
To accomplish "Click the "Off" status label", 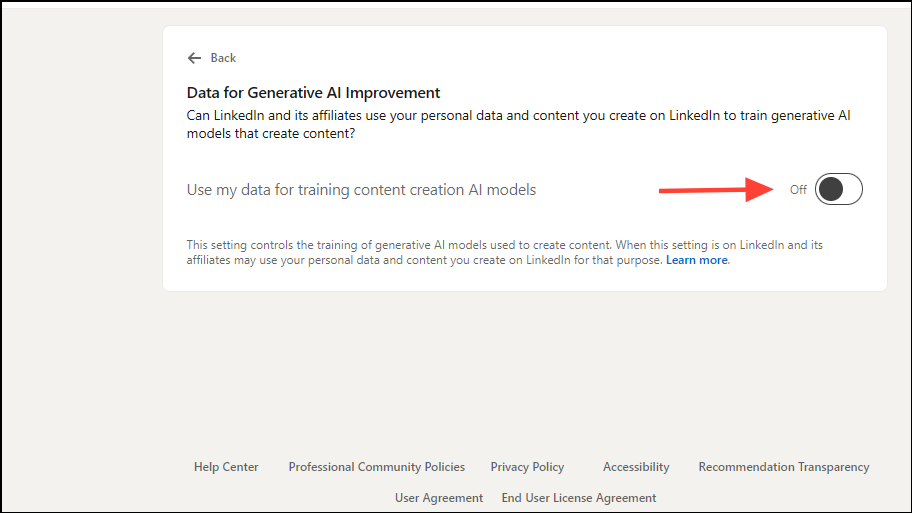I will 798,190.
